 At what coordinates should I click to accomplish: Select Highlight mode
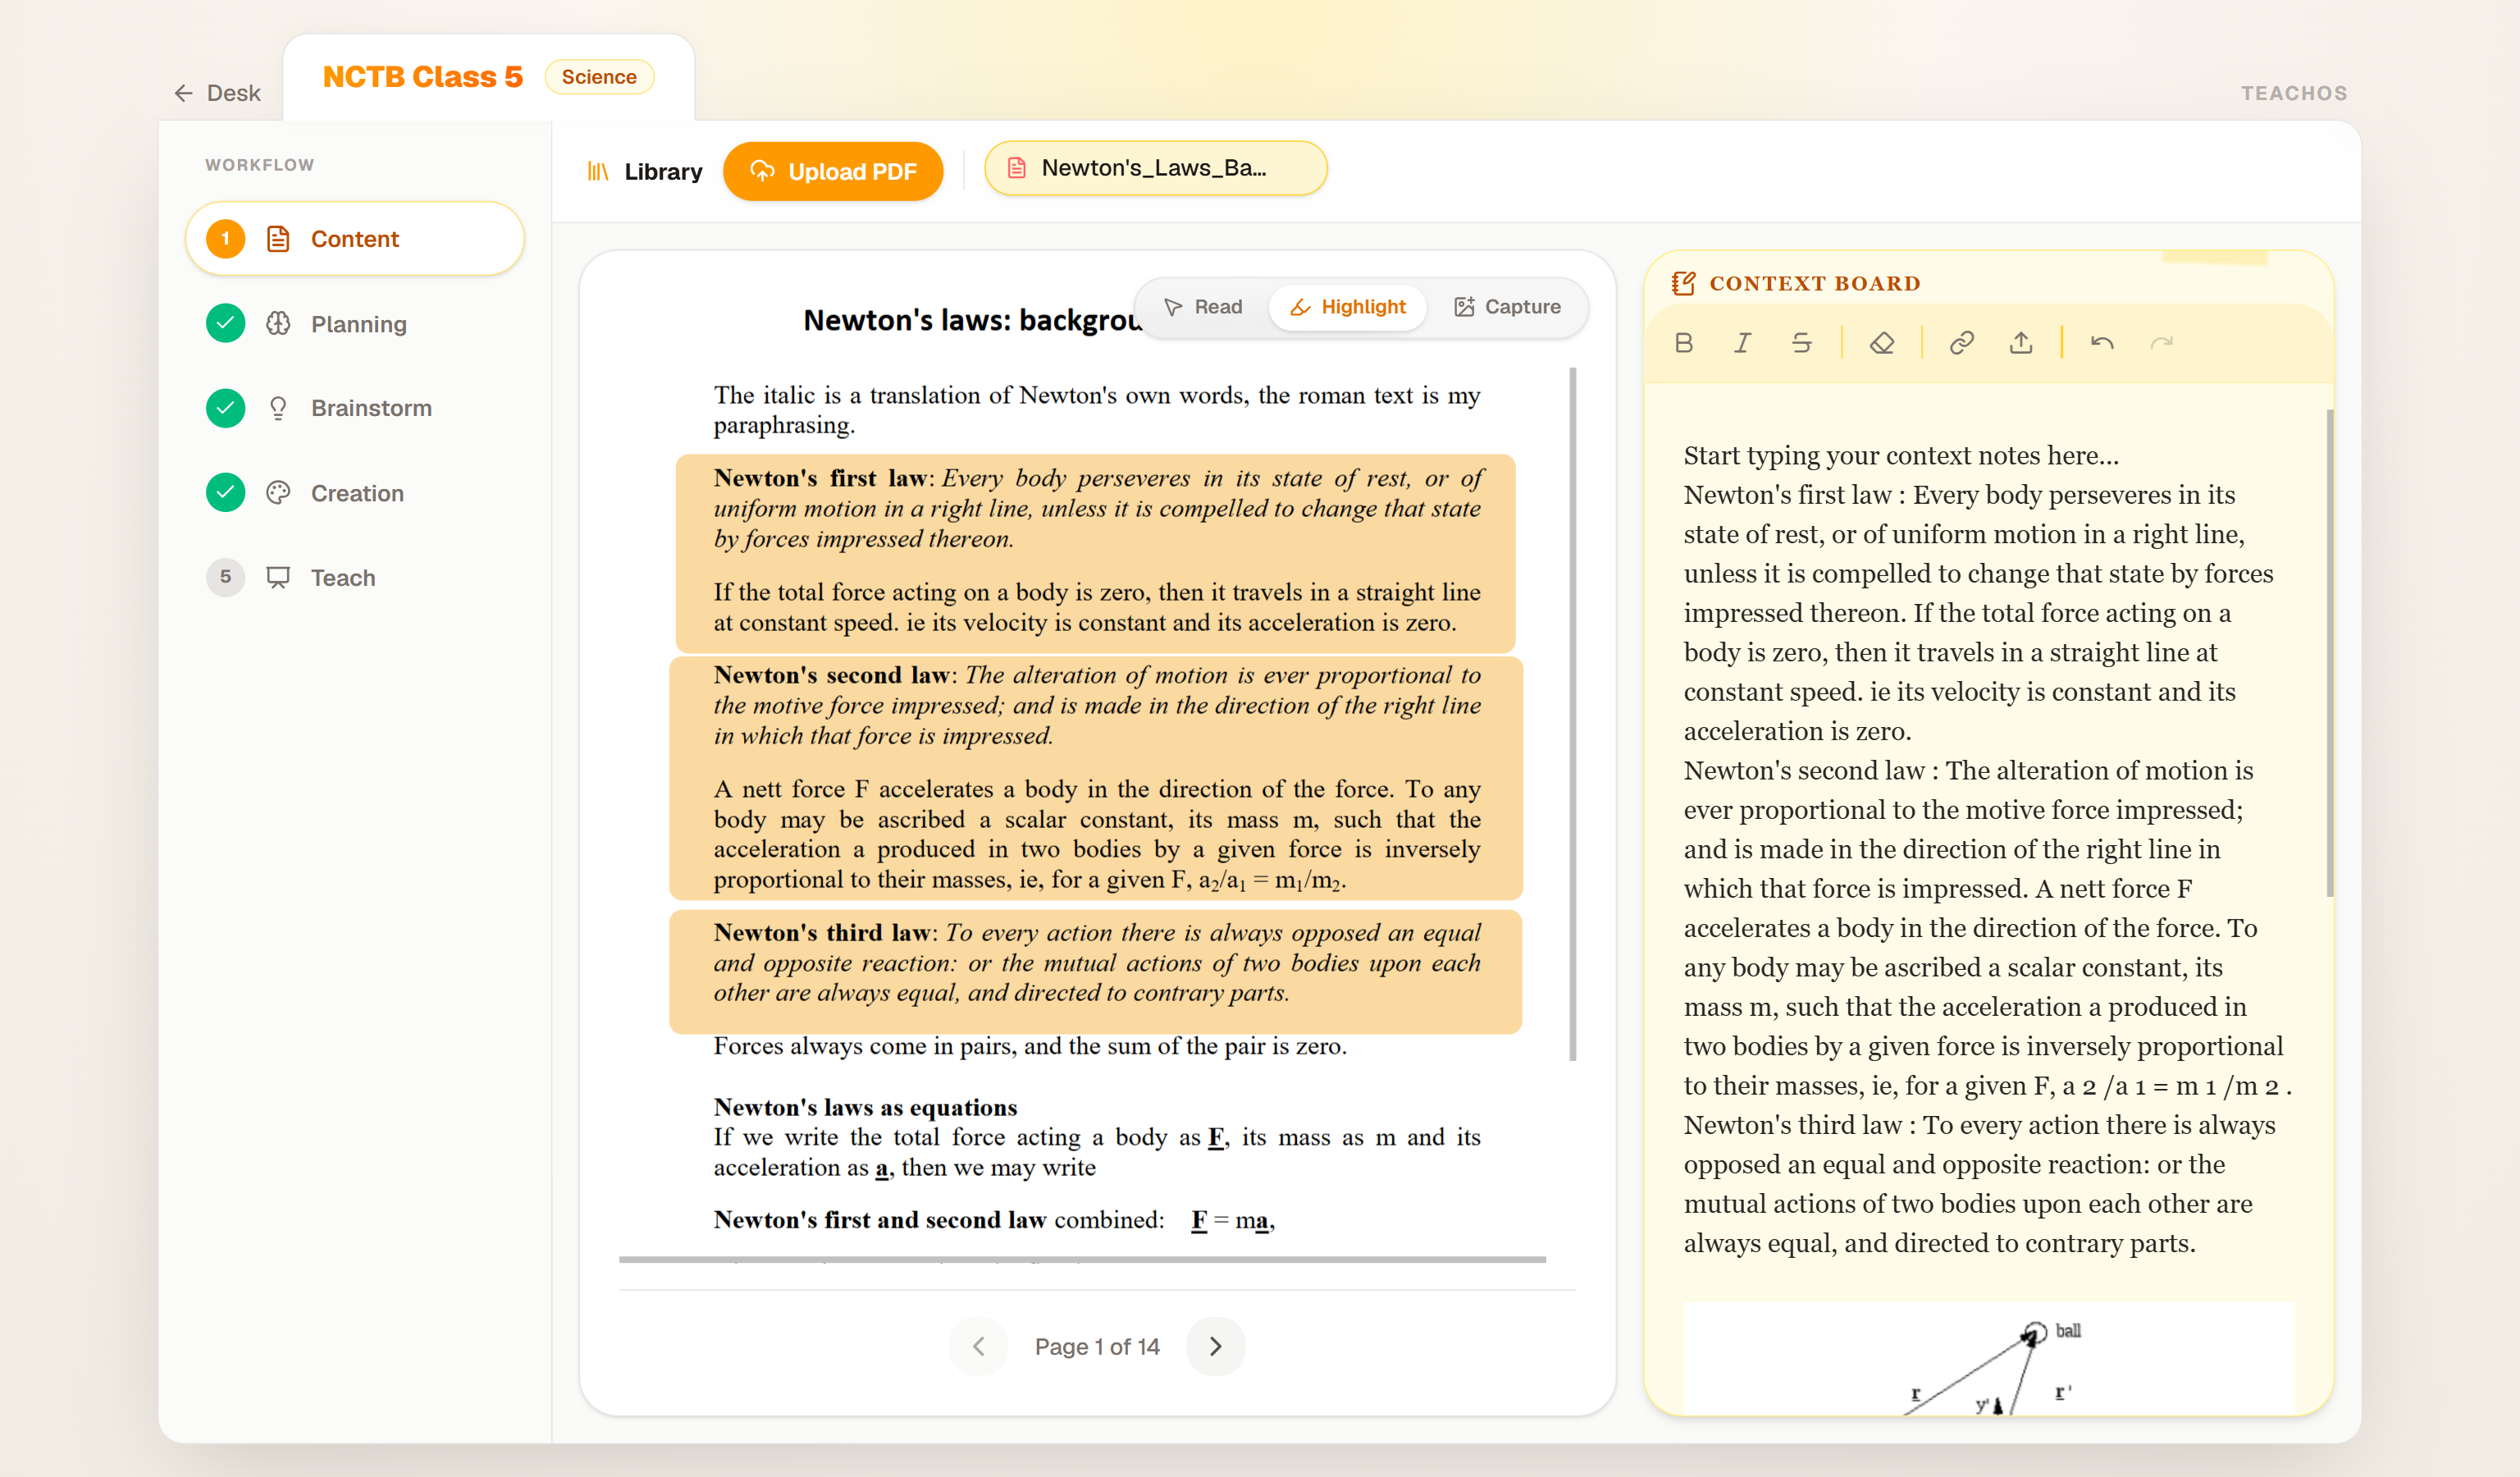(x=1347, y=307)
